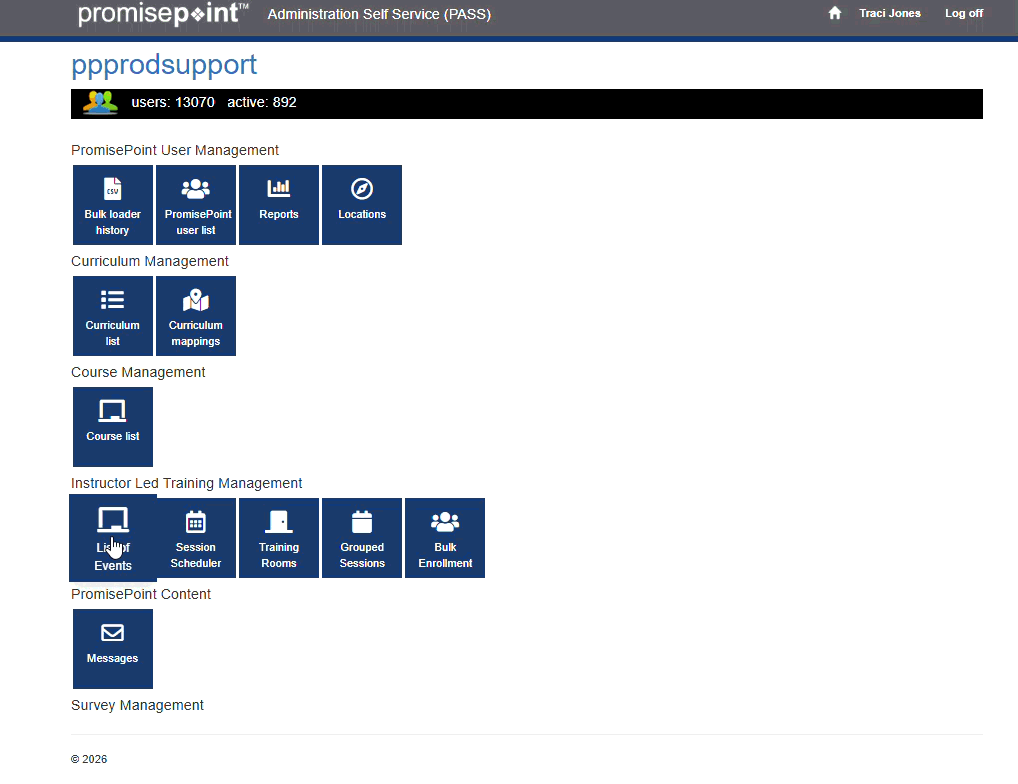Open the Grouped Sessions tile
1018x784 pixels.
click(x=362, y=538)
